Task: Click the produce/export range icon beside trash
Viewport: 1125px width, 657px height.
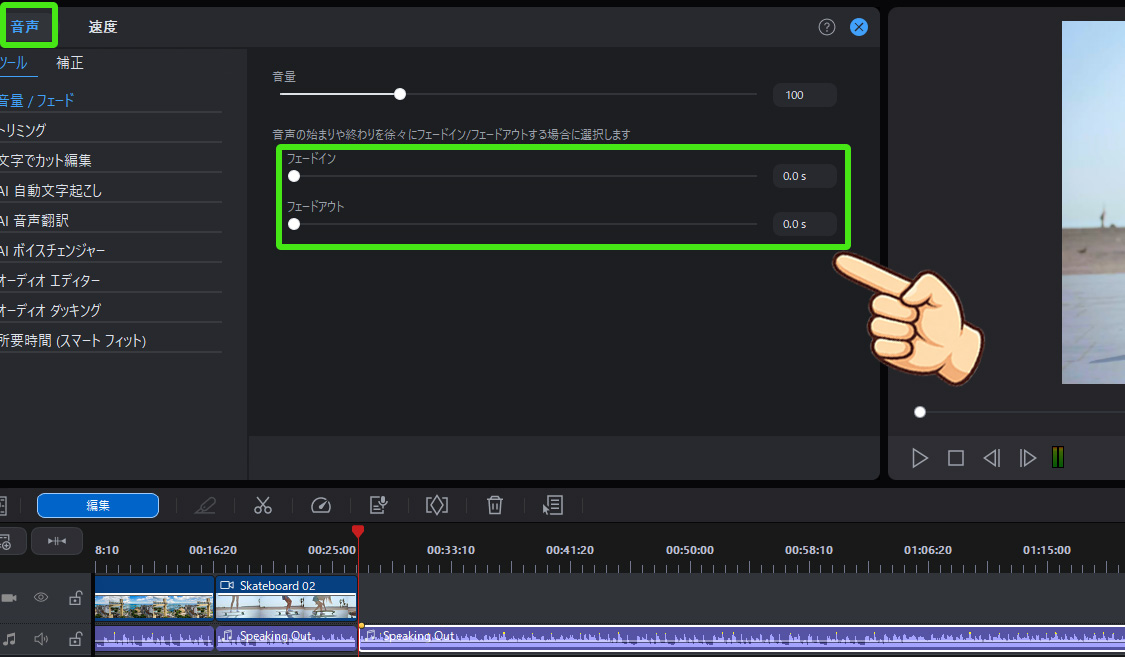Action: click(x=553, y=505)
